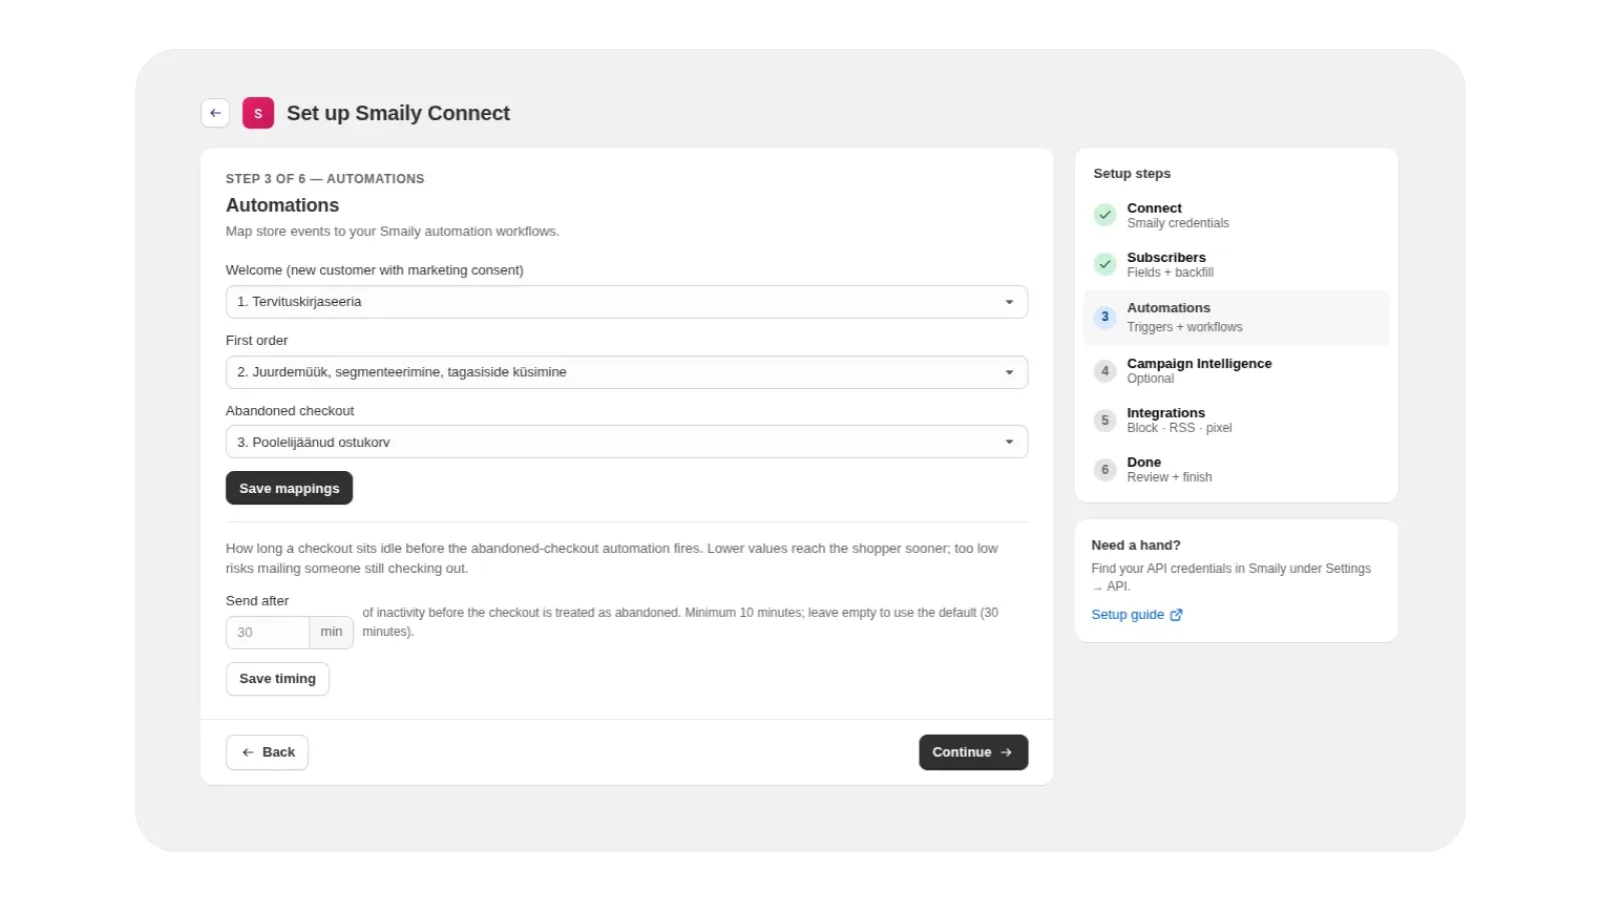
Task: Click the 'Need a hand?' heading
Action: (1136, 545)
